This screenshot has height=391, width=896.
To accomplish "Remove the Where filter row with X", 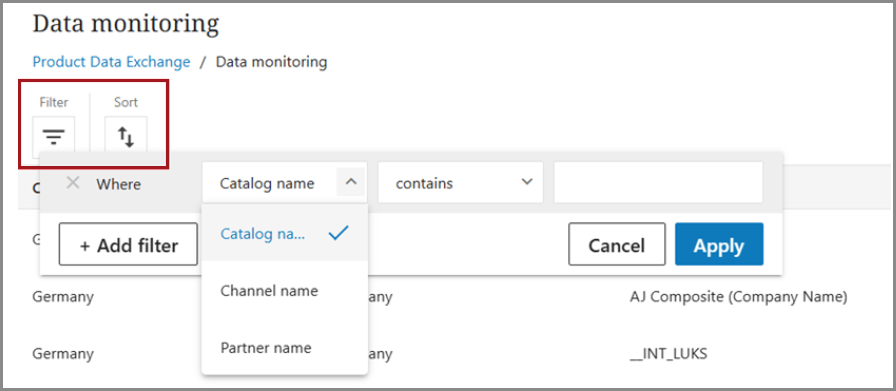I will click(73, 183).
